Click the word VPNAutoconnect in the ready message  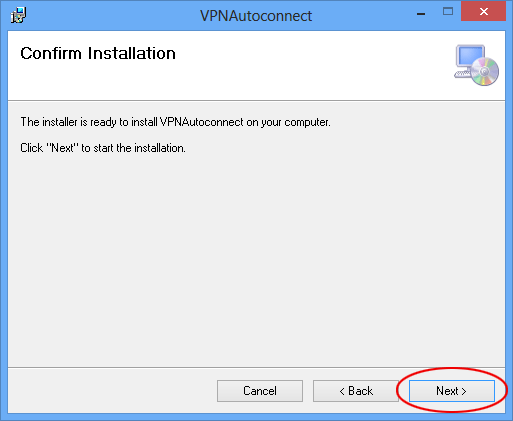point(202,122)
